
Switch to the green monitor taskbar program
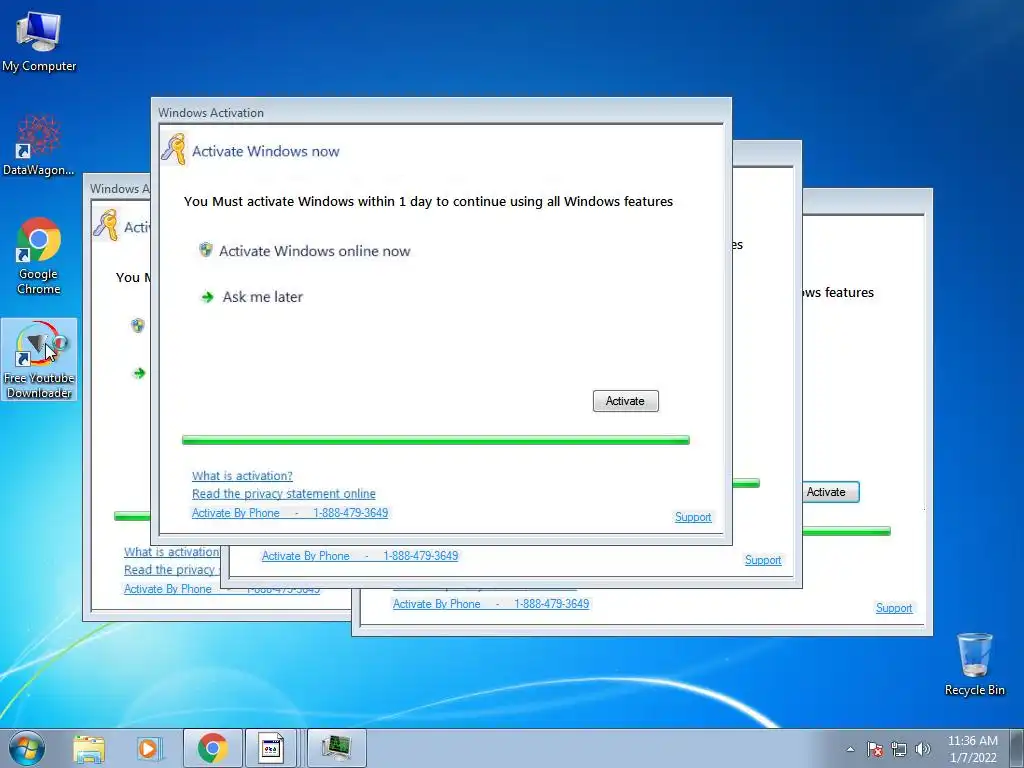click(x=336, y=748)
